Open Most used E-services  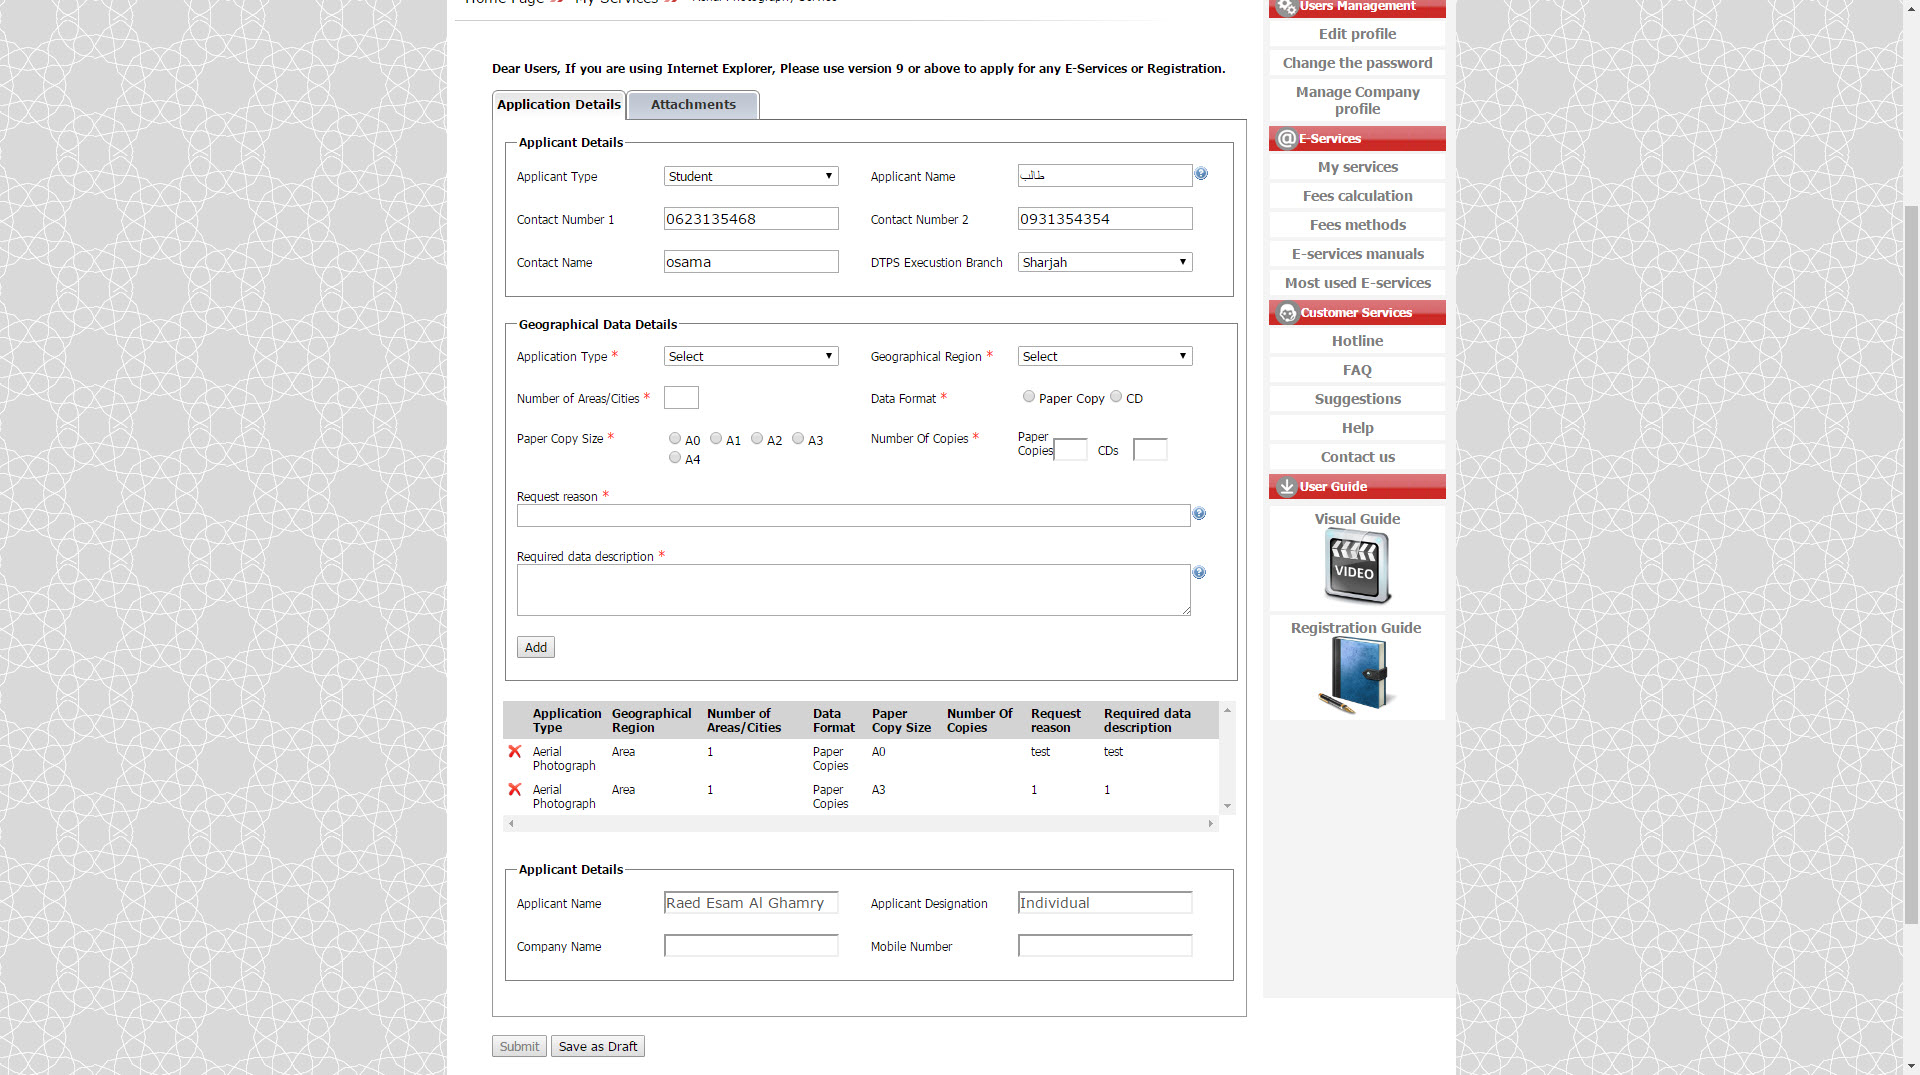tap(1357, 283)
